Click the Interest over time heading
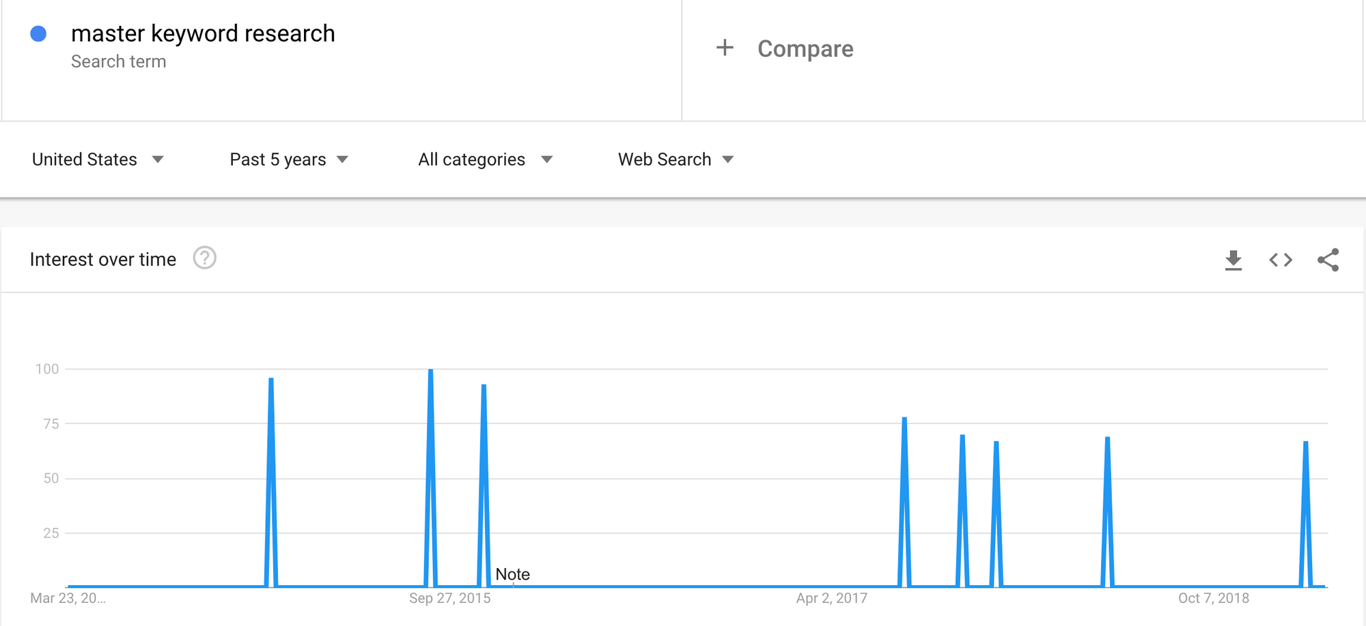Image resolution: width=1366 pixels, height=626 pixels. click(x=103, y=260)
